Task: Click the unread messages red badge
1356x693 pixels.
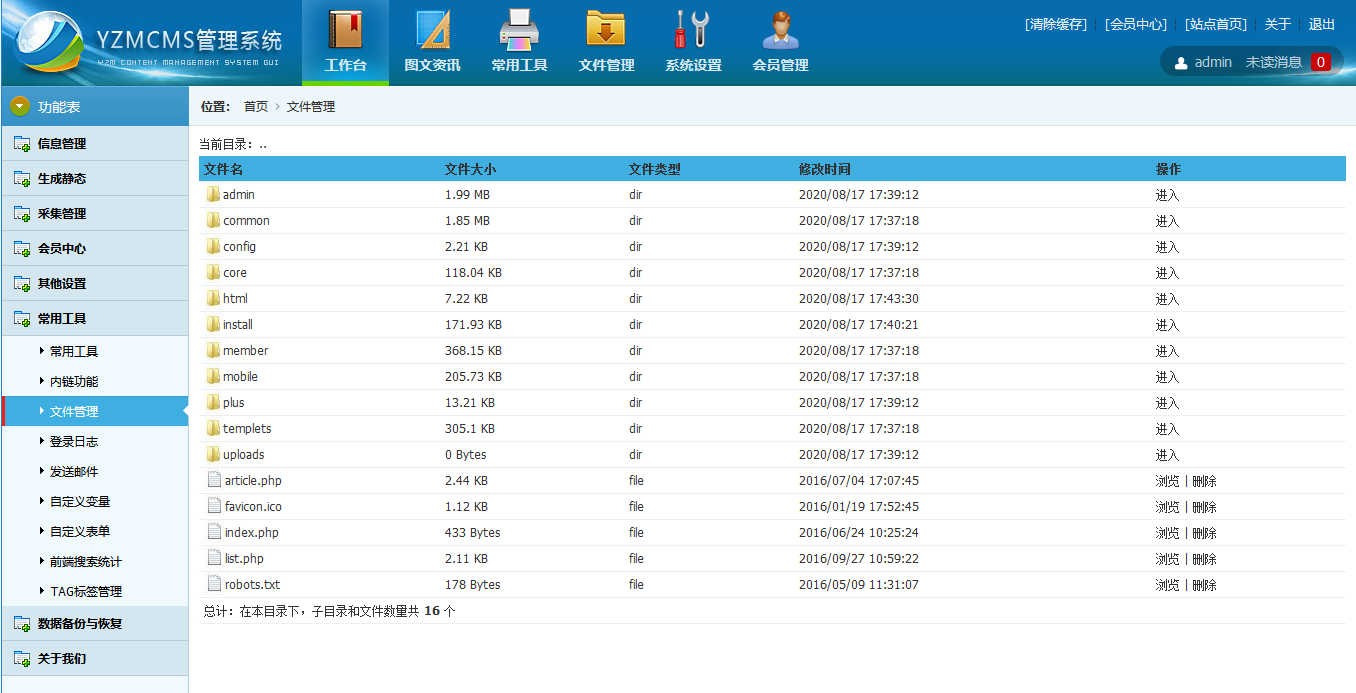Action: click(x=1321, y=62)
